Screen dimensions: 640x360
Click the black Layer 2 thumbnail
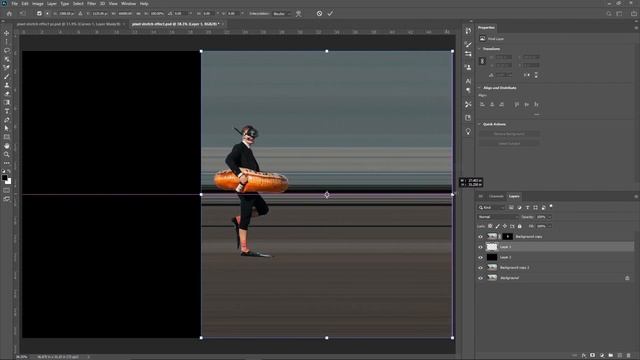tap(492, 258)
